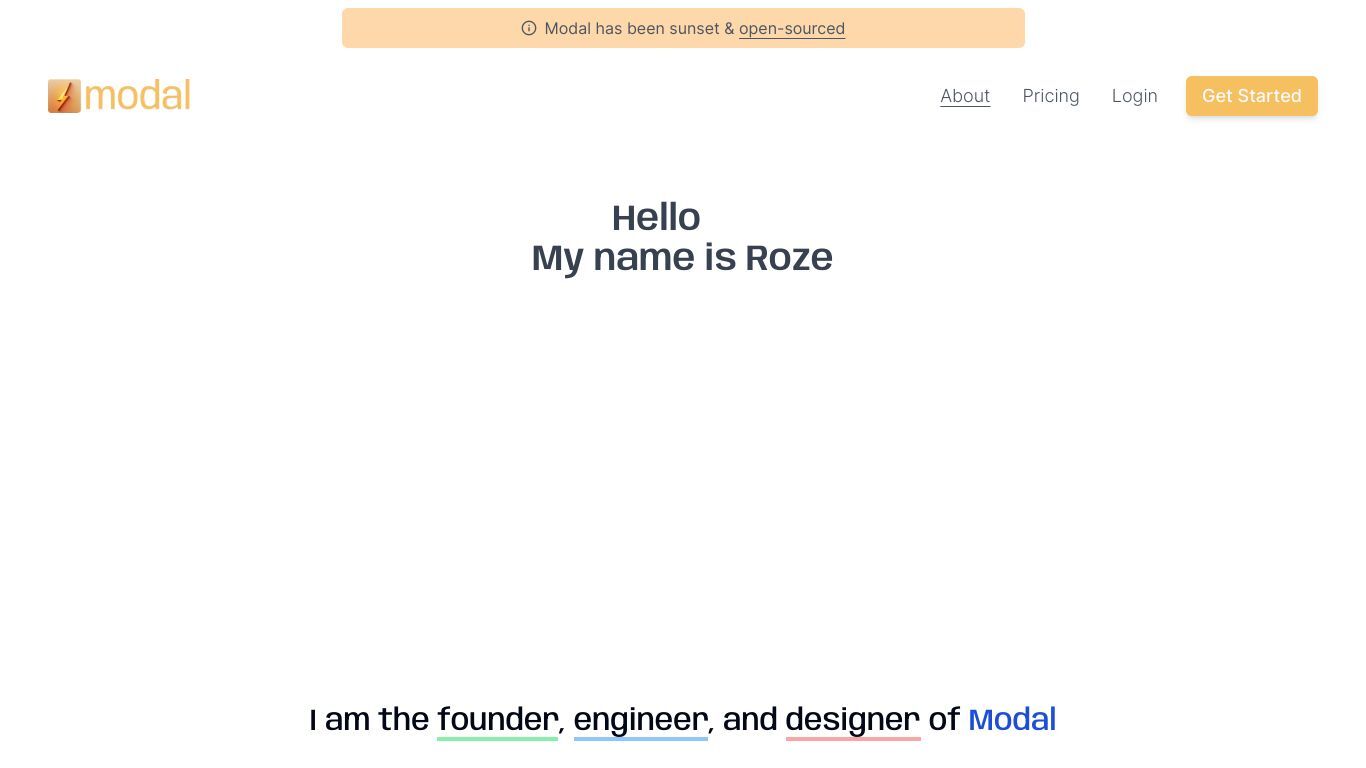Follow the blue Modal link
Image resolution: width=1366 pixels, height=768 pixels.
tap(1012, 719)
